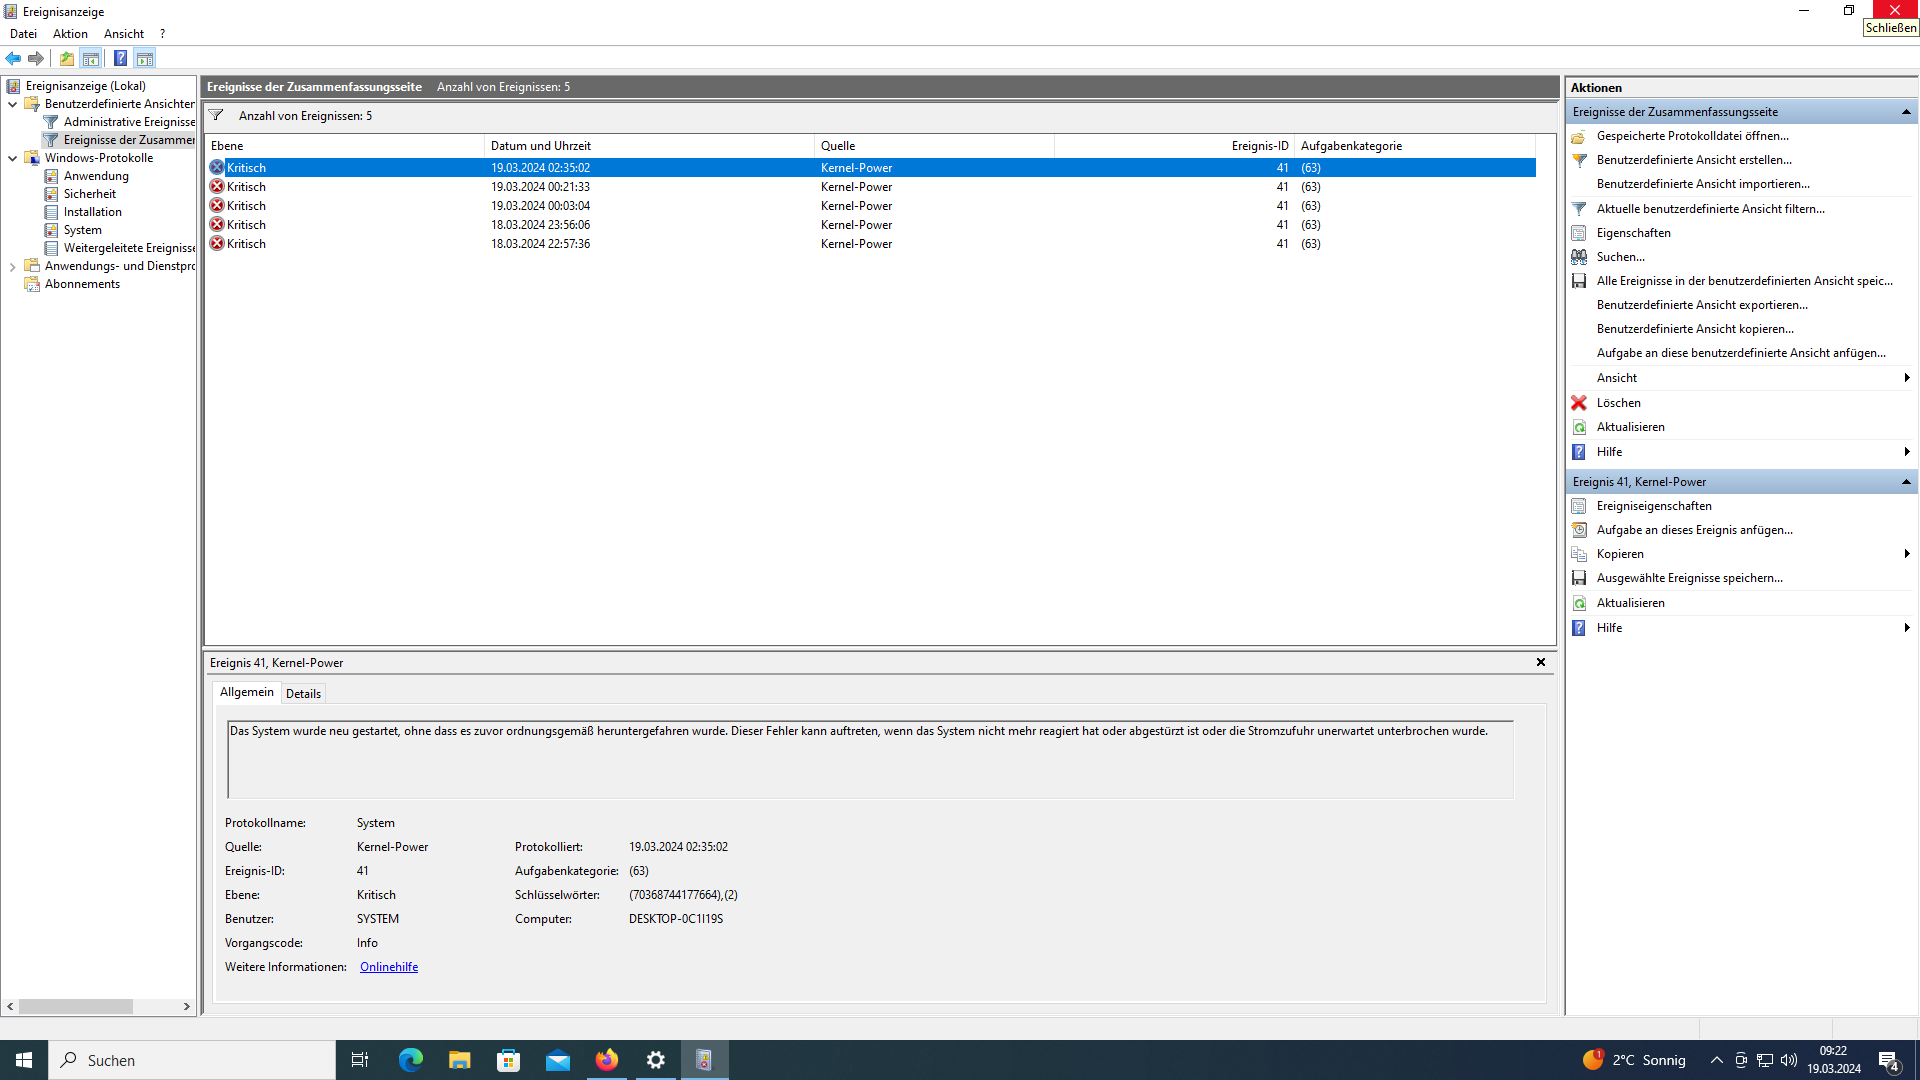Close the event 41 preview pane
This screenshot has width=1920, height=1080.
[1540, 662]
